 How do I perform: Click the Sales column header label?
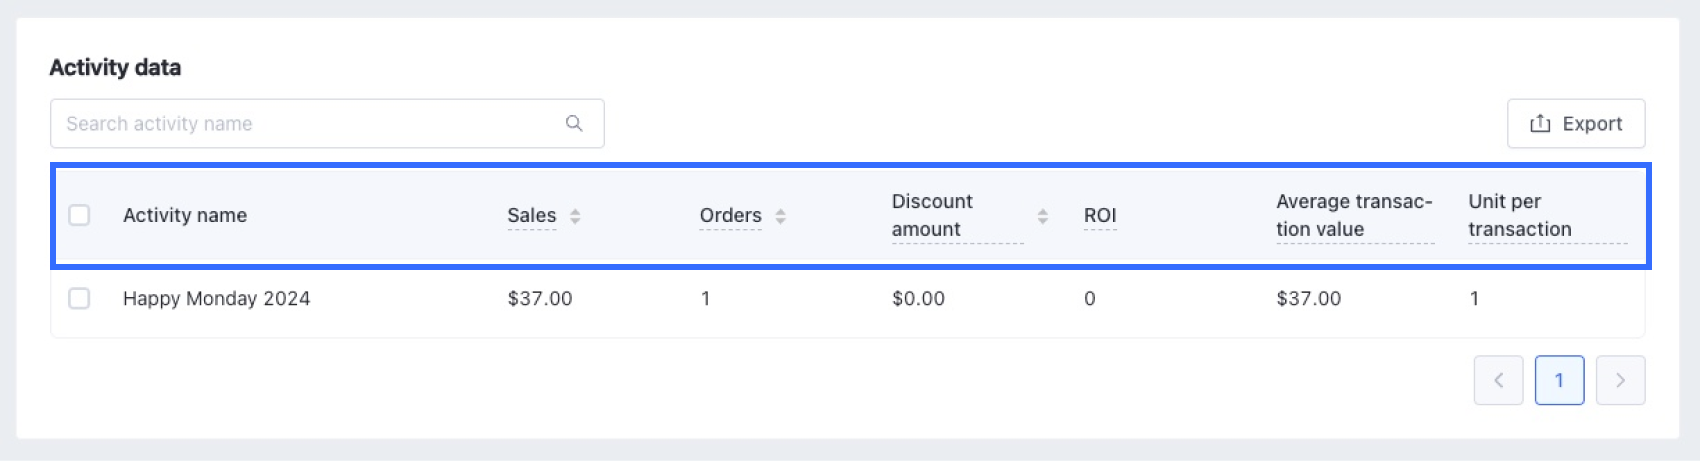(531, 215)
